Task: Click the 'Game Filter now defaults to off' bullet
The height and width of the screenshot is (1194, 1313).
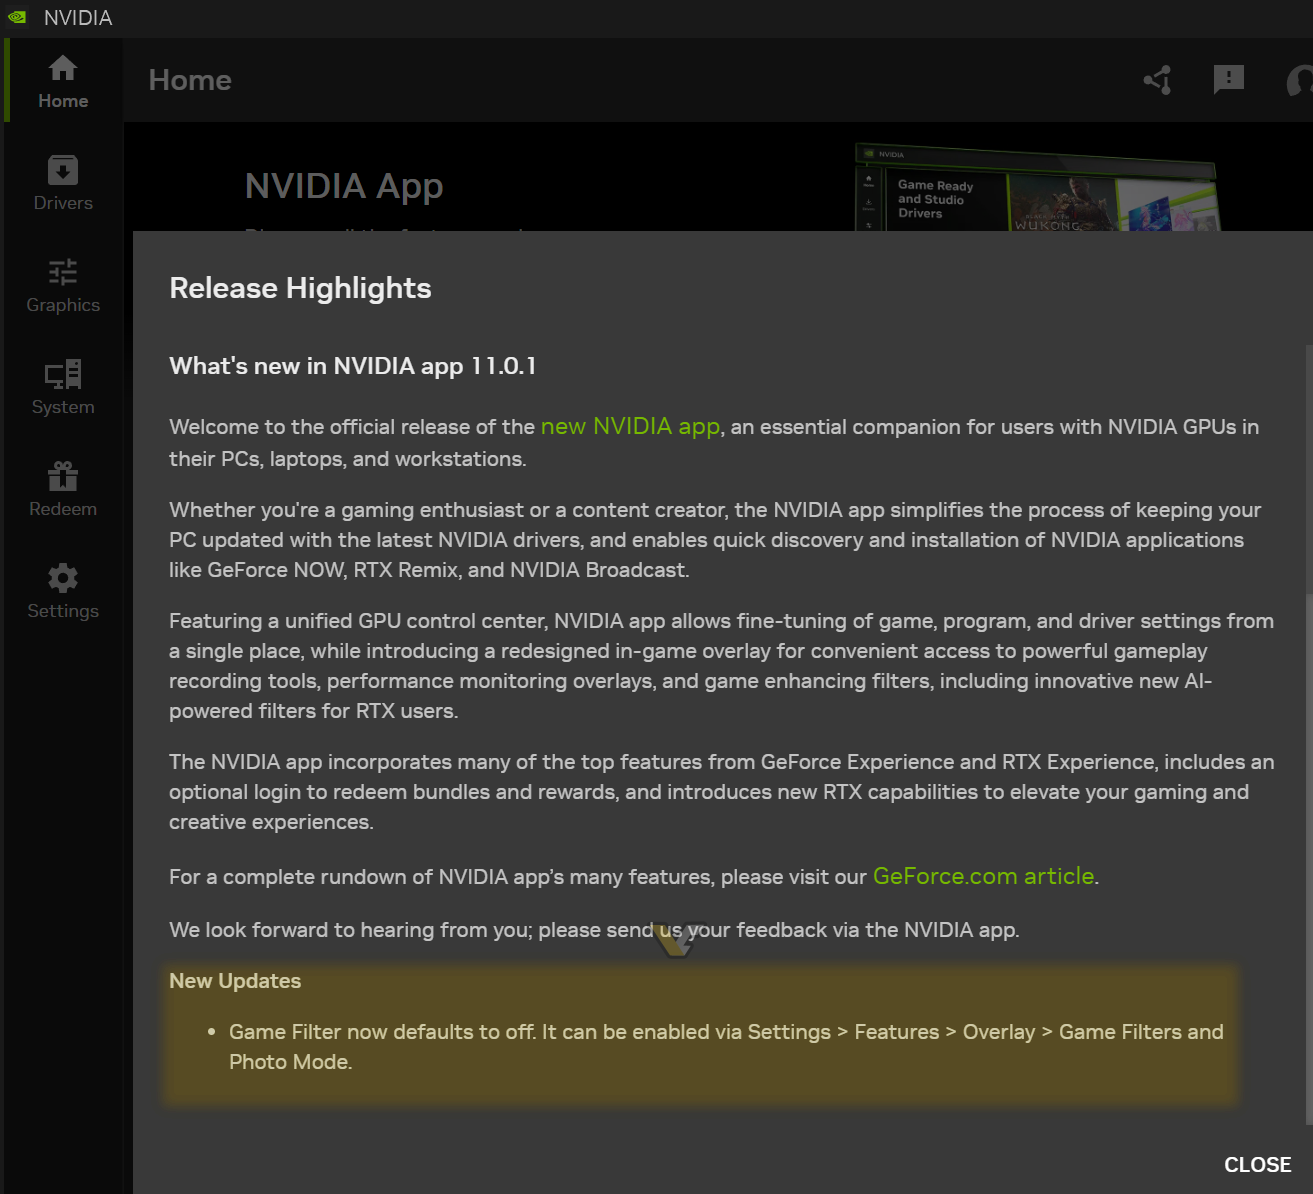Action: tap(726, 1047)
